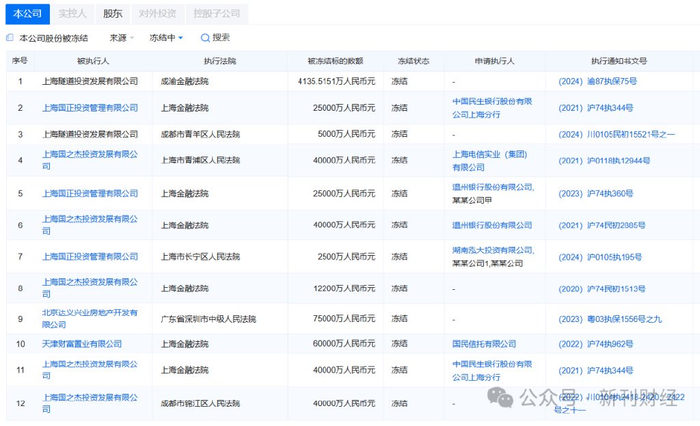Open case link (2024)沪0105执195号
The width and height of the screenshot is (700, 426).
coord(600,257)
